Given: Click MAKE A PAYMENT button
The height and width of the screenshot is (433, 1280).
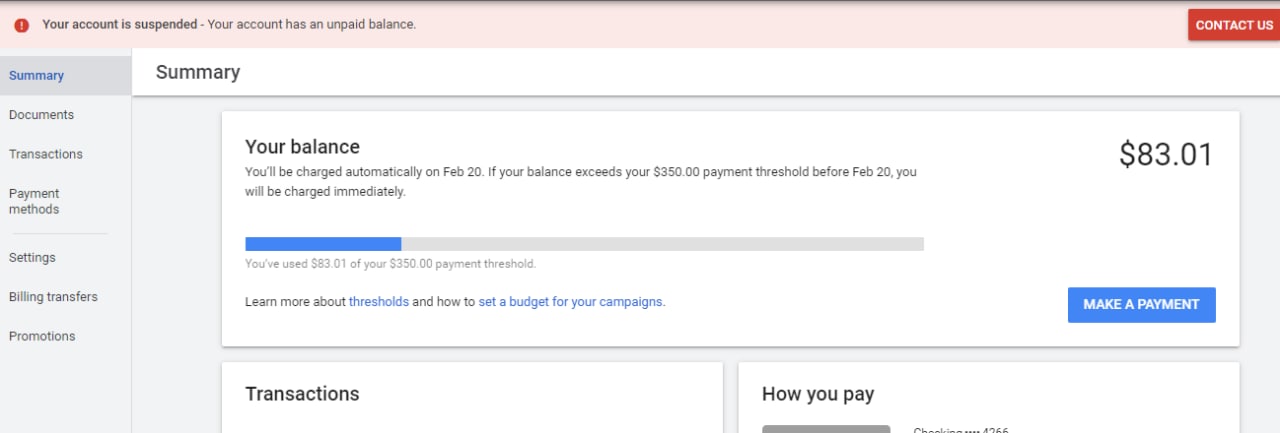Looking at the screenshot, I should tap(1141, 305).
